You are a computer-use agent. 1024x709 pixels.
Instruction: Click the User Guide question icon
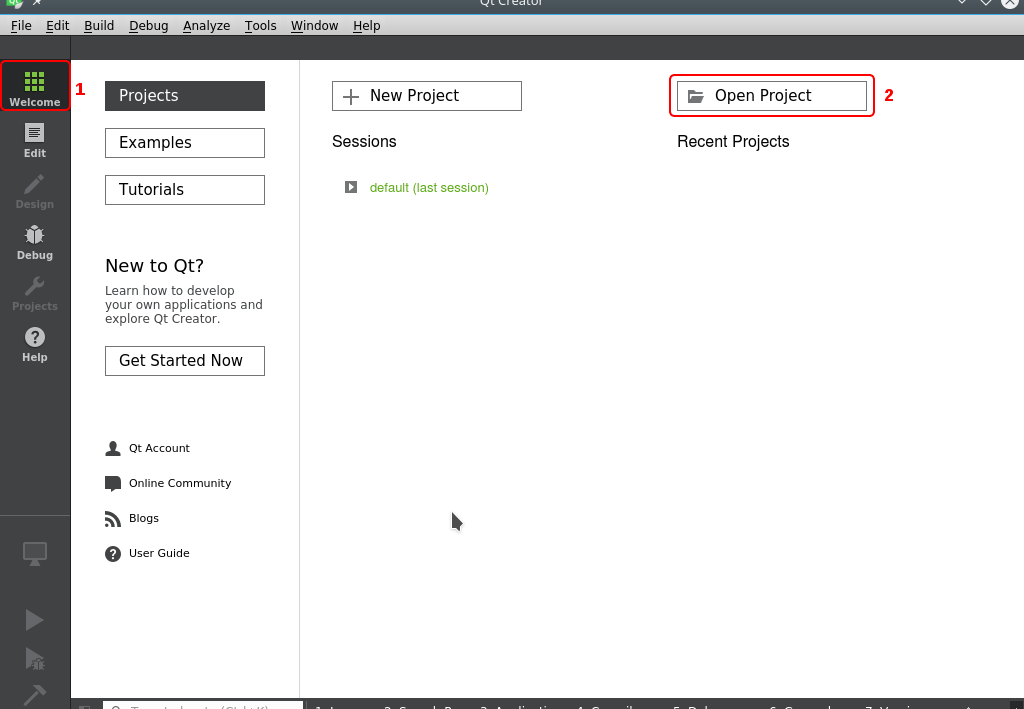[x=113, y=554]
